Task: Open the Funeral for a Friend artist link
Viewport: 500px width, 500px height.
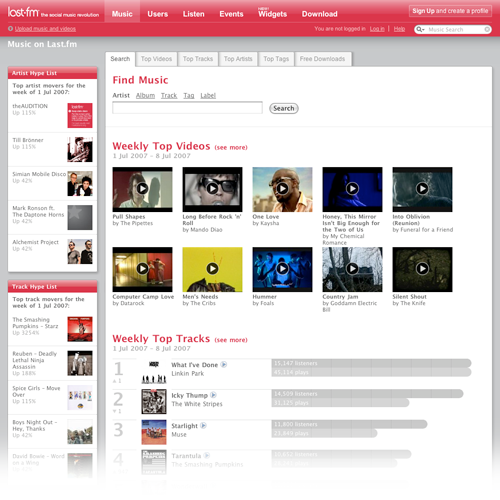Action: [426, 230]
